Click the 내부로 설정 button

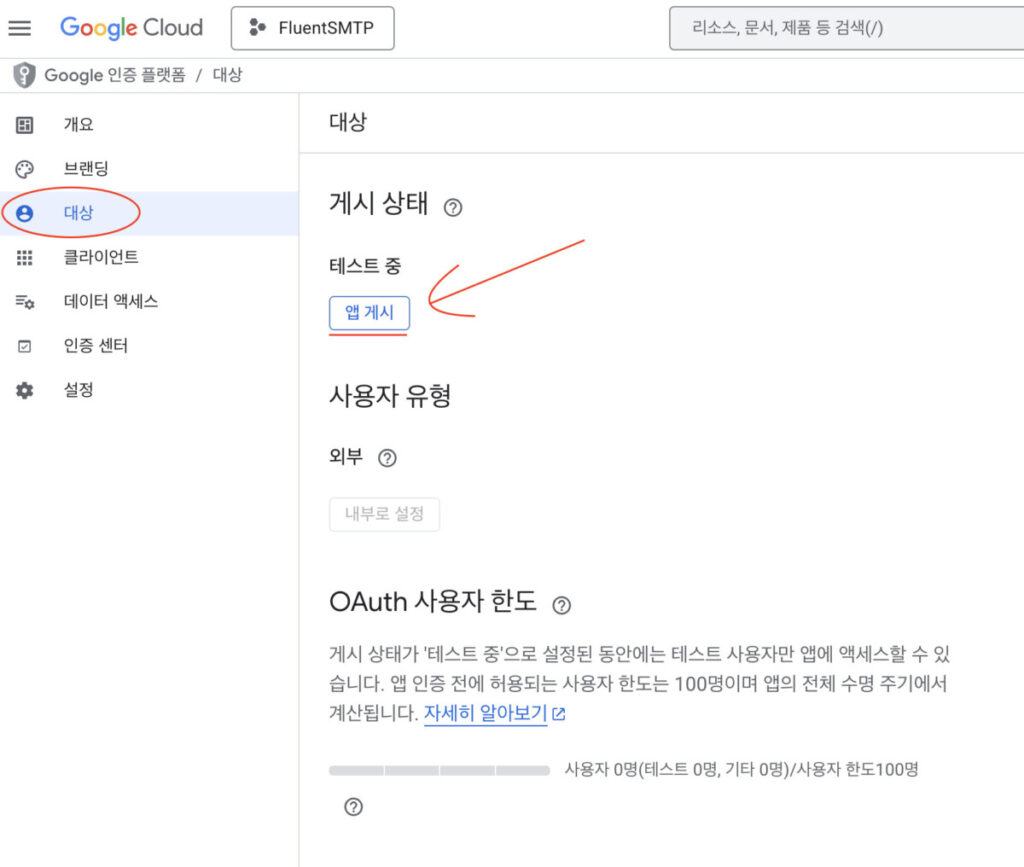coord(384,514)
